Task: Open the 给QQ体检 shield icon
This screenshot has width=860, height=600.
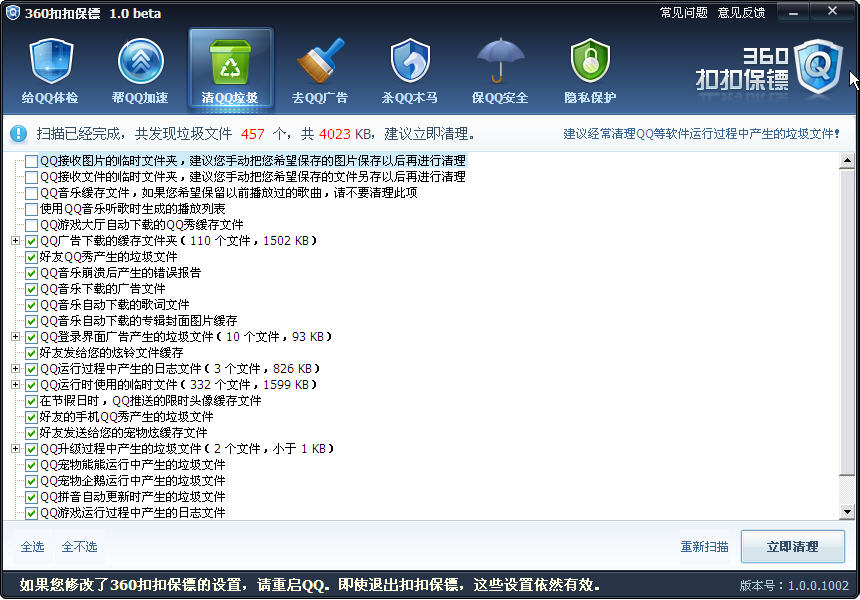Action: [x=51, y=63]
